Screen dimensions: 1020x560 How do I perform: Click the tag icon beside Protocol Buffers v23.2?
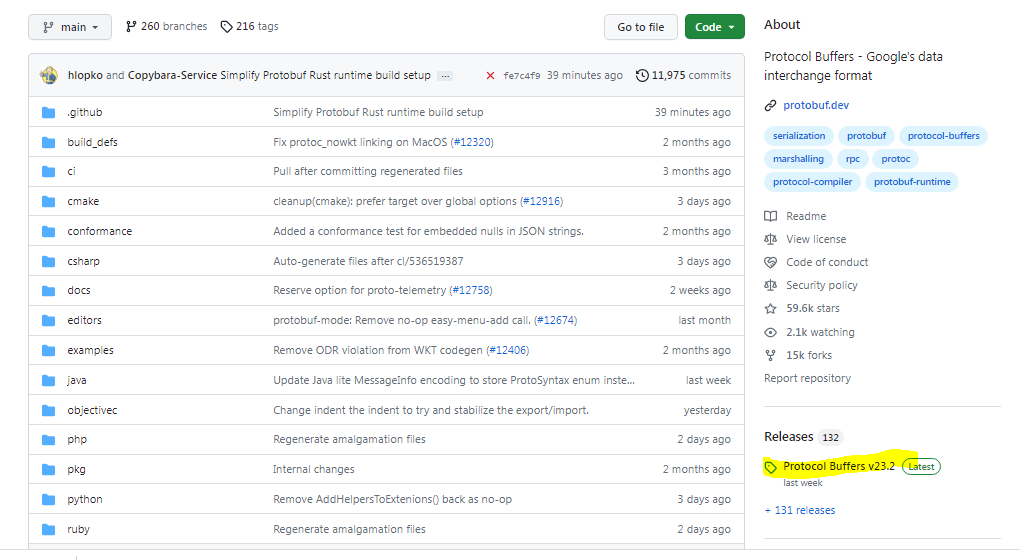click(x=771, y=467)
